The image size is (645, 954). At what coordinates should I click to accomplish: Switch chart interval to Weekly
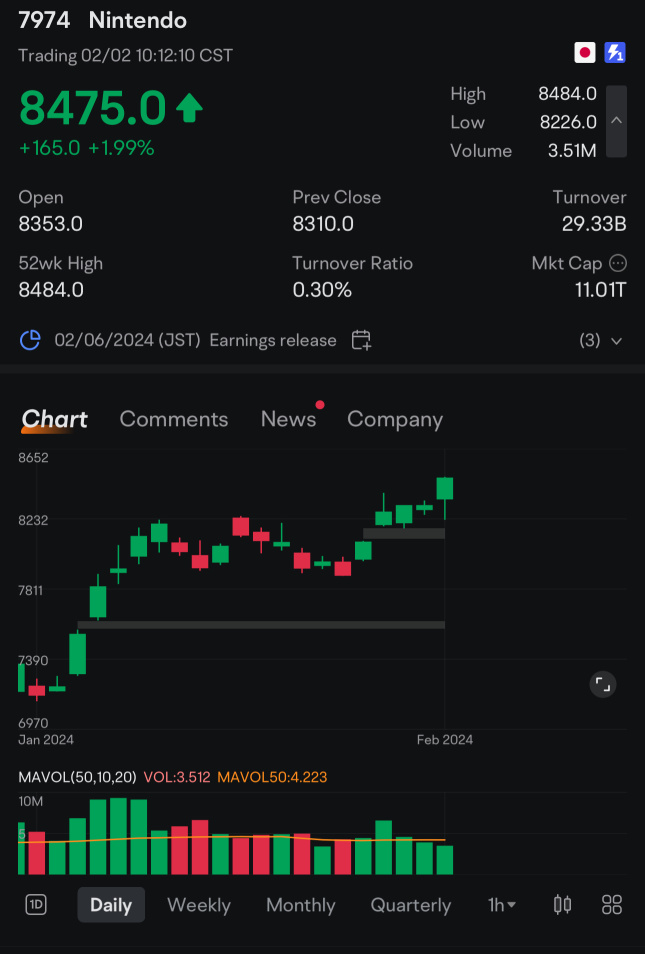[x=198, y=905]
